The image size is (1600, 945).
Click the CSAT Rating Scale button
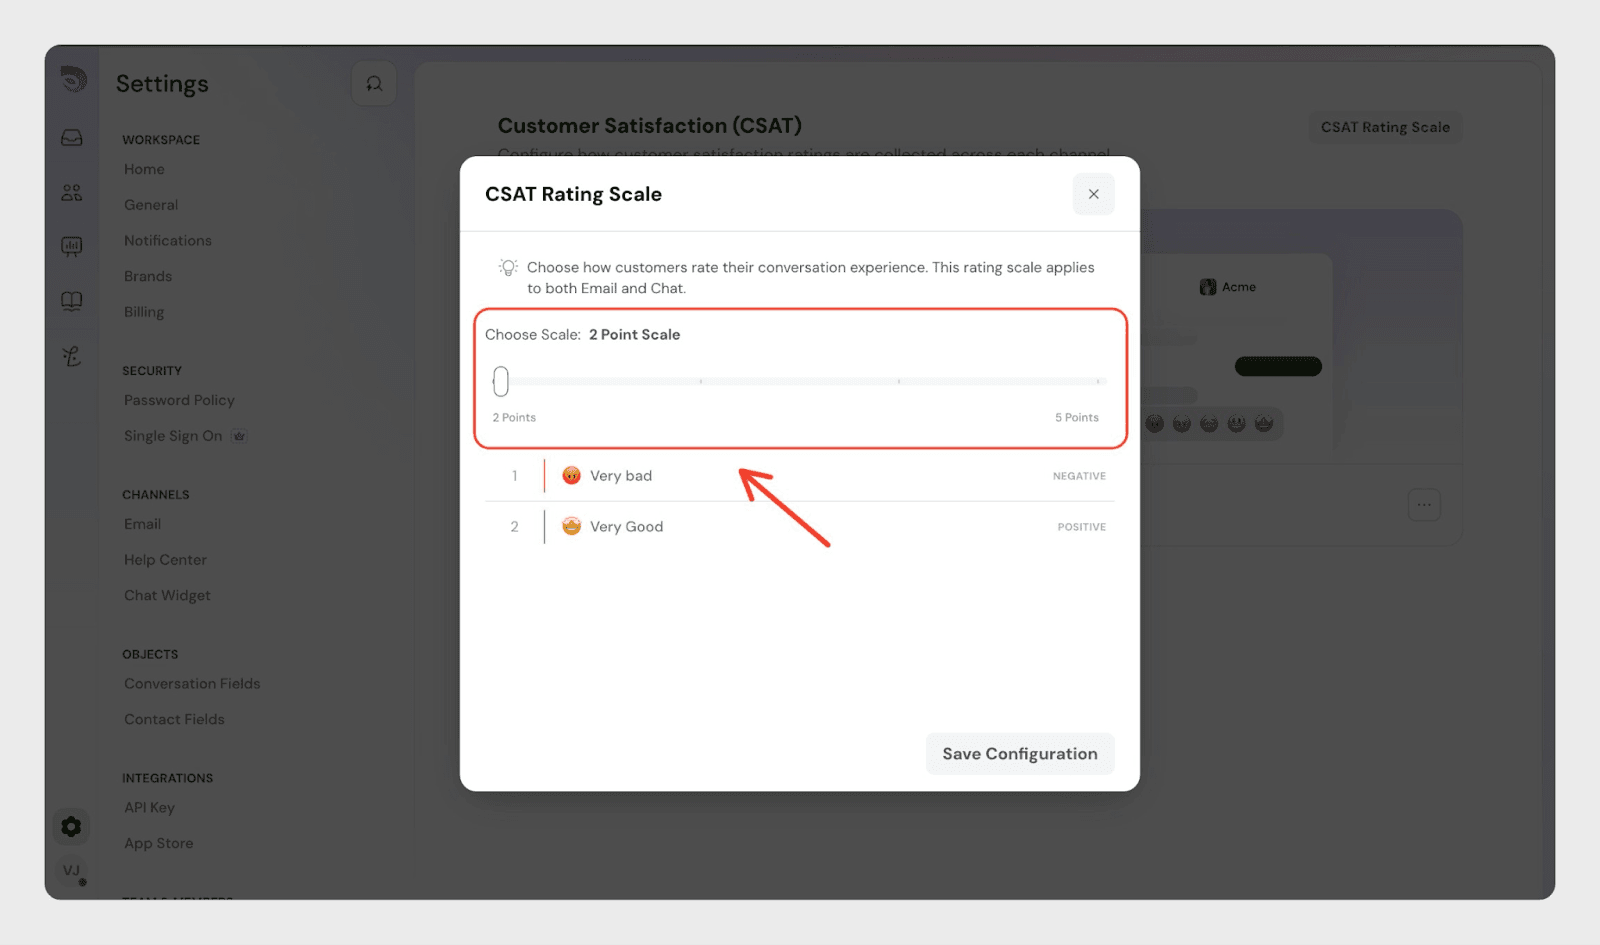[1384, 127]
